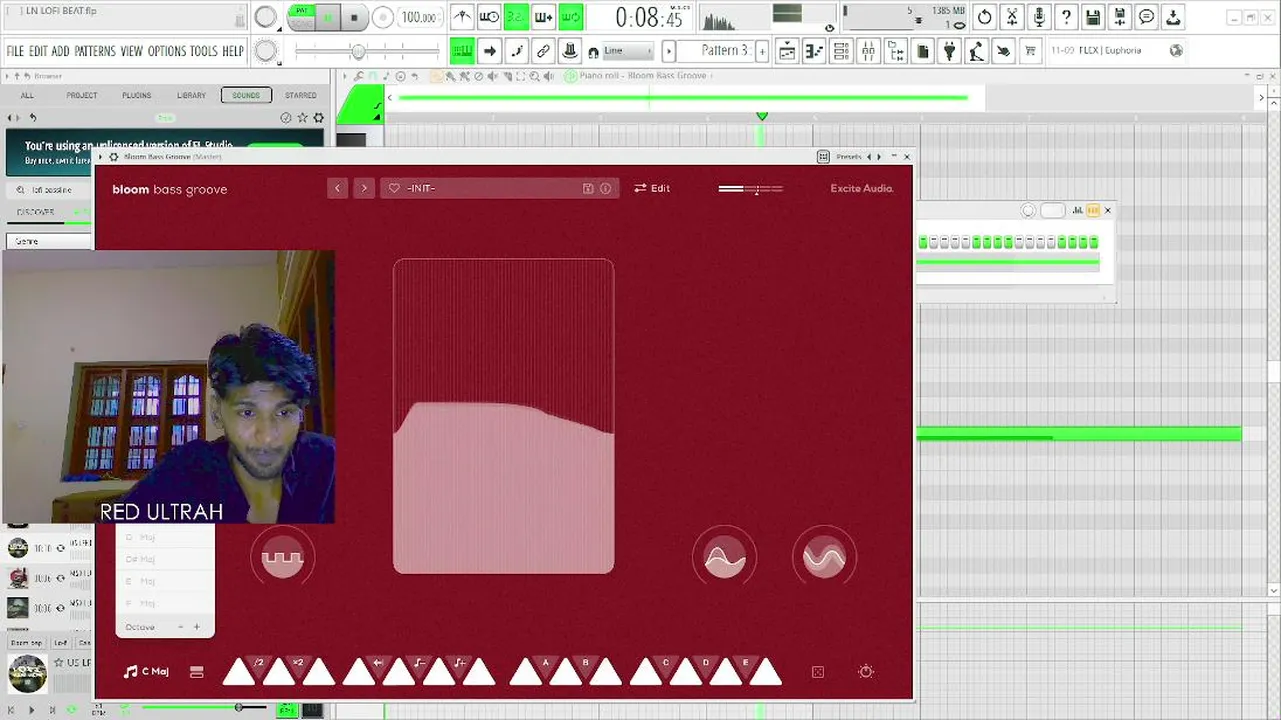Open the Pattern 3 selector dropdown
Screen dimensions: 1281x720
pos(716,51)
